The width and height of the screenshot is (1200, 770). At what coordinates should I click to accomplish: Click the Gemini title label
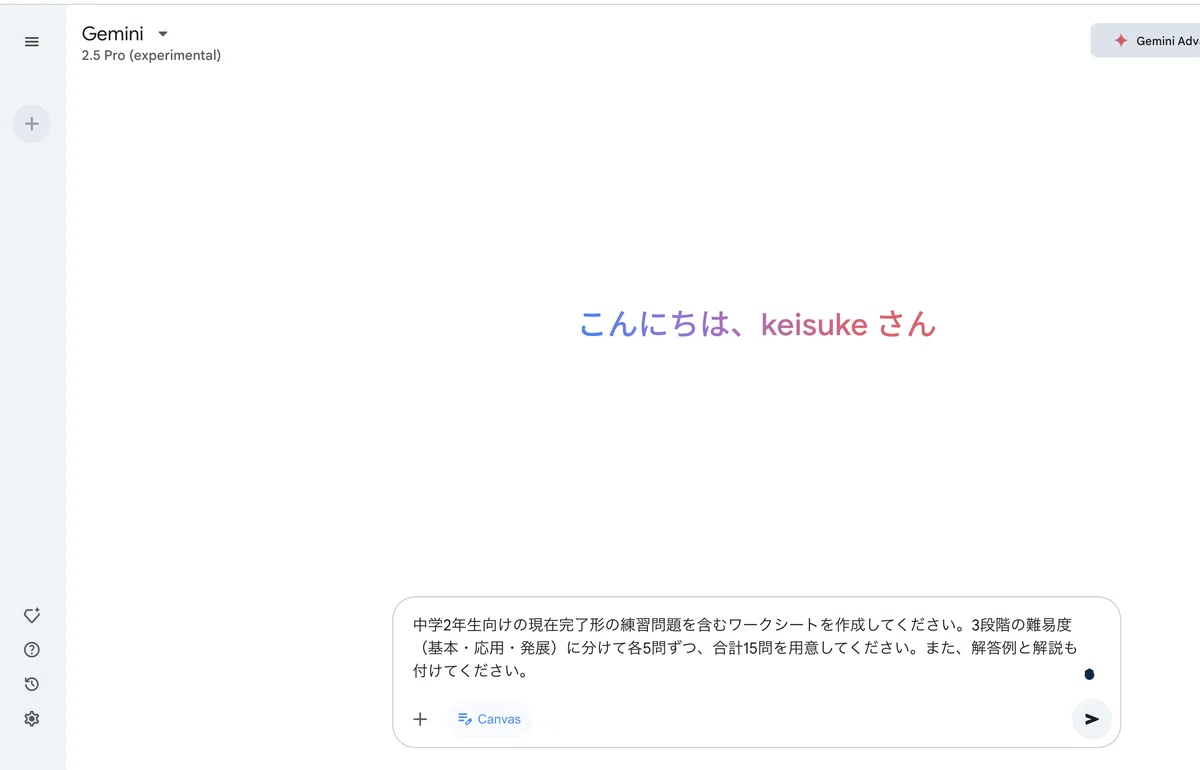[x=112, y=34]
